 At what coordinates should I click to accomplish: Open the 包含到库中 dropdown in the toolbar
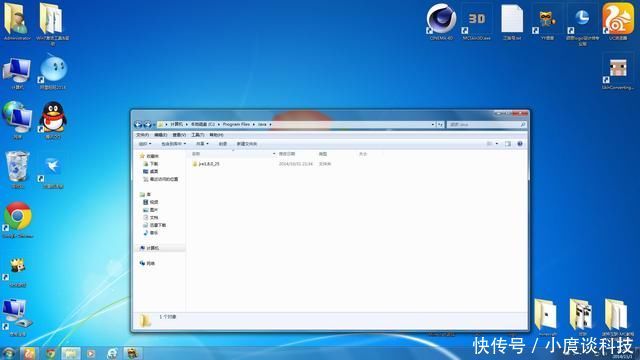click(x=173, y=144)
